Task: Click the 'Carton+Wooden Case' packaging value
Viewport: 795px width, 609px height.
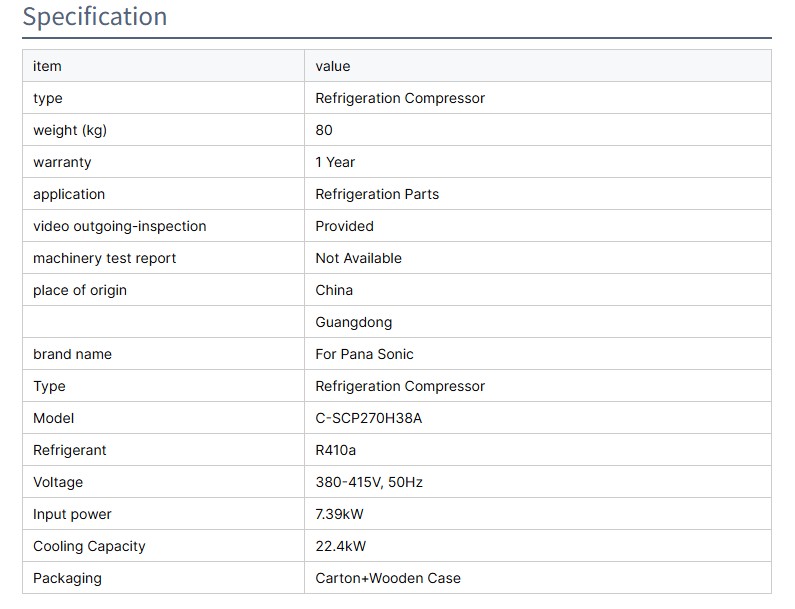Action: (x=388, y=578)
